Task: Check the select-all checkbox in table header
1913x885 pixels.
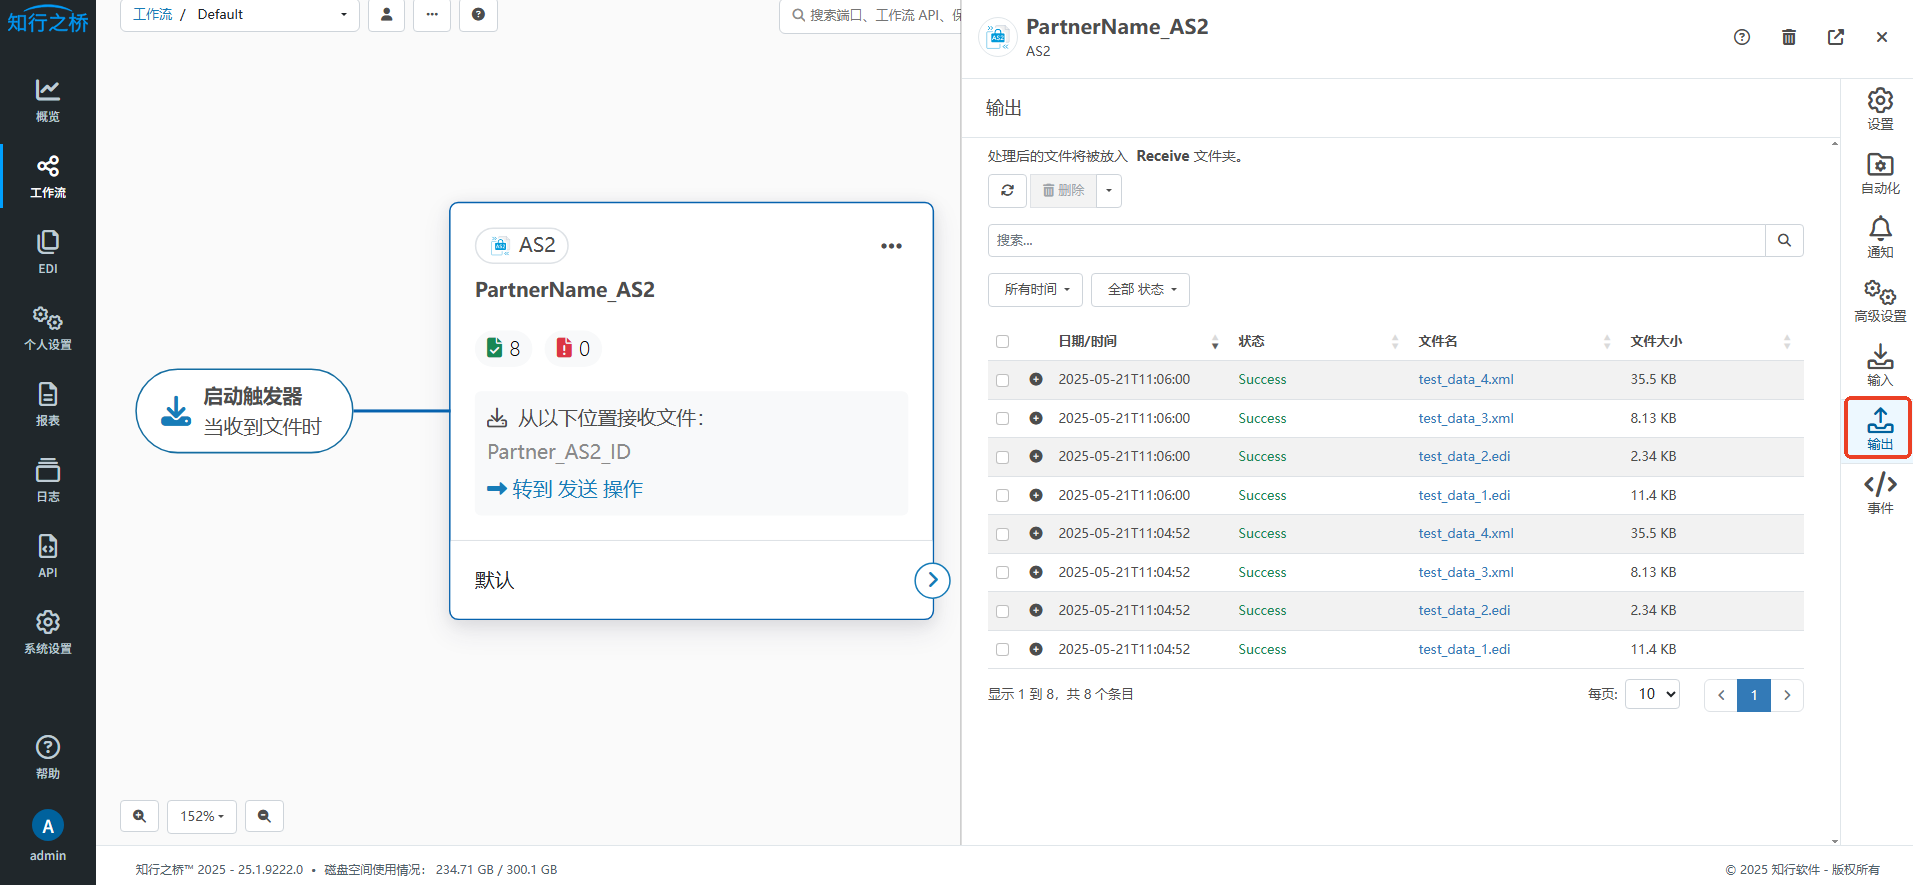Action: 1002,342
